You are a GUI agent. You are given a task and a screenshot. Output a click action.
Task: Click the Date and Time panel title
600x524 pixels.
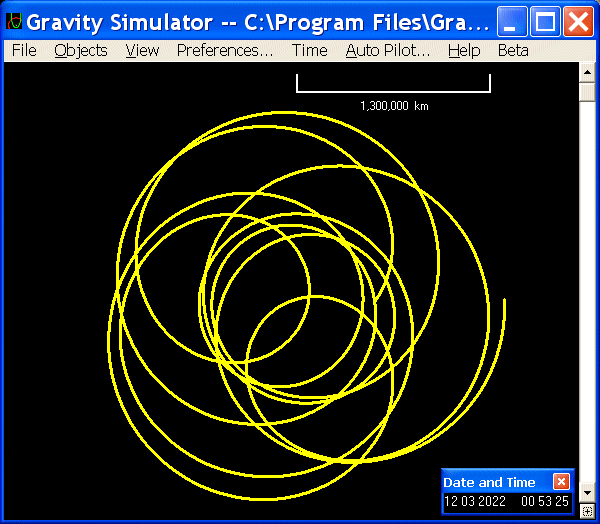(x=489, y=482)
